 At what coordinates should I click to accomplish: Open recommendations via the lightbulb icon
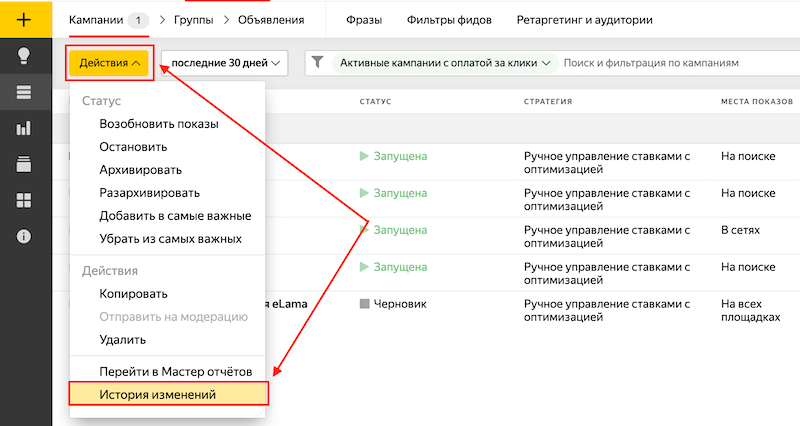tap(25, 56)
